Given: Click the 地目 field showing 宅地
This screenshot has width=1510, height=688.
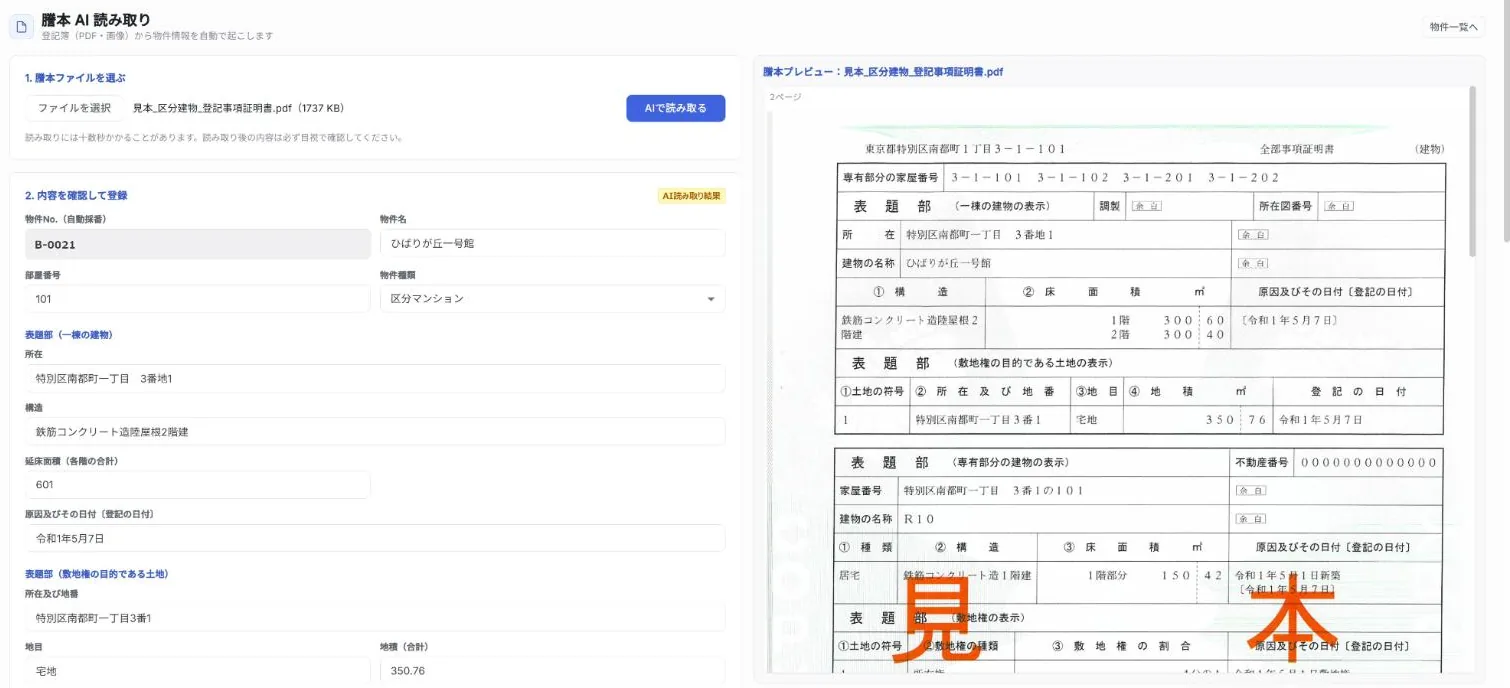Looking at the screenshot, I should point(198,671).
